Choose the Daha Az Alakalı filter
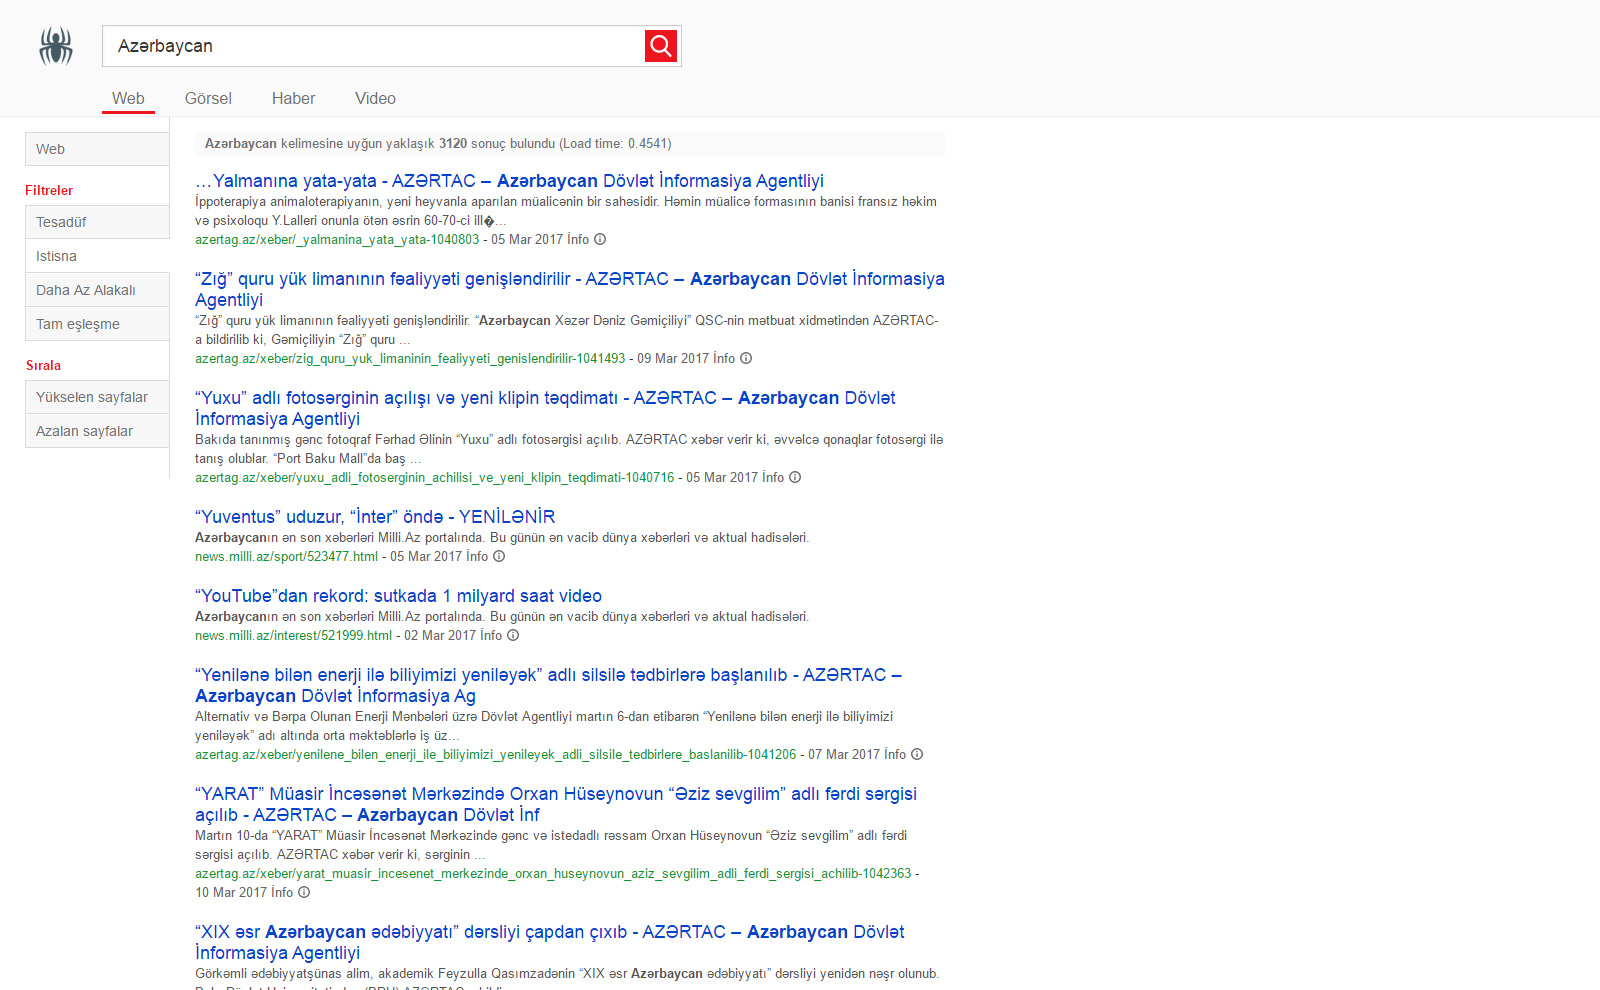 pyautogui.click(x=97, y=290)
